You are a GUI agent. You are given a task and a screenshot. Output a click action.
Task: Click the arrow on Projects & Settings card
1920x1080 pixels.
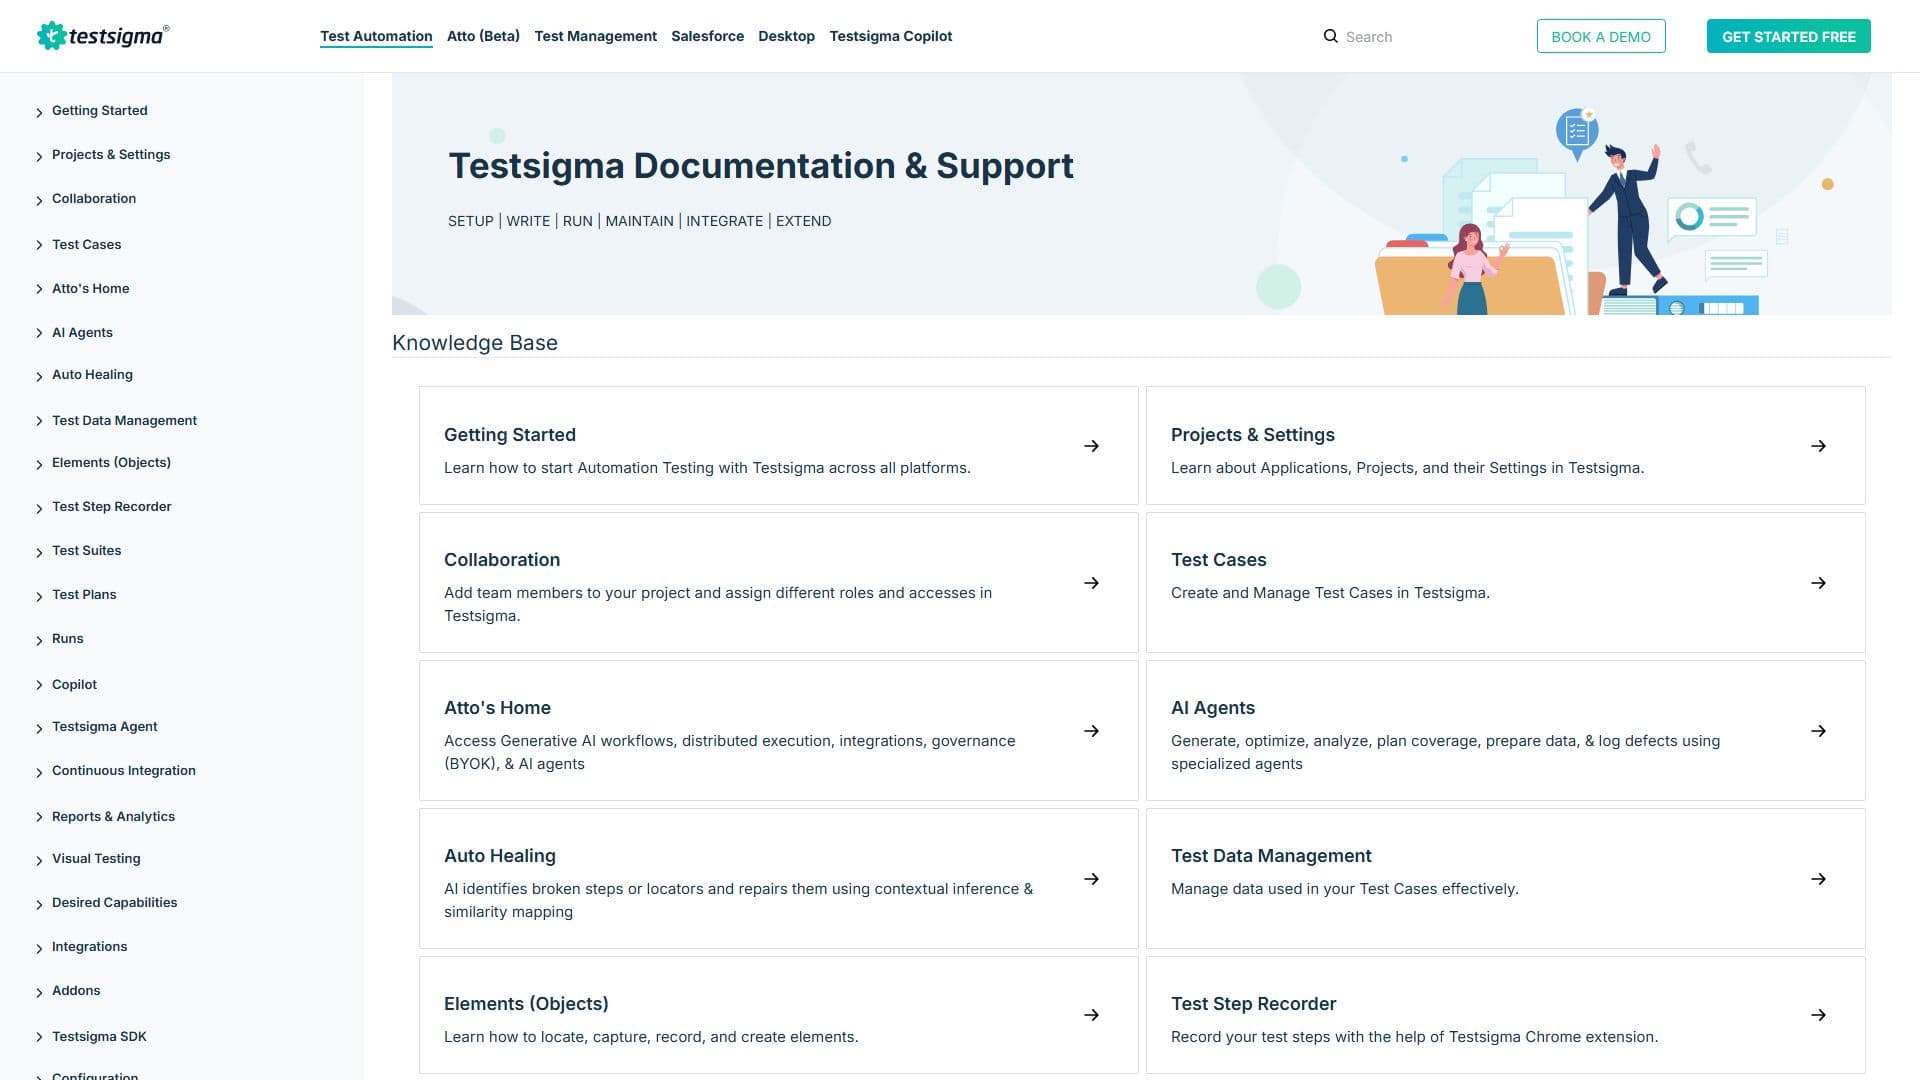pos(1819,446)
